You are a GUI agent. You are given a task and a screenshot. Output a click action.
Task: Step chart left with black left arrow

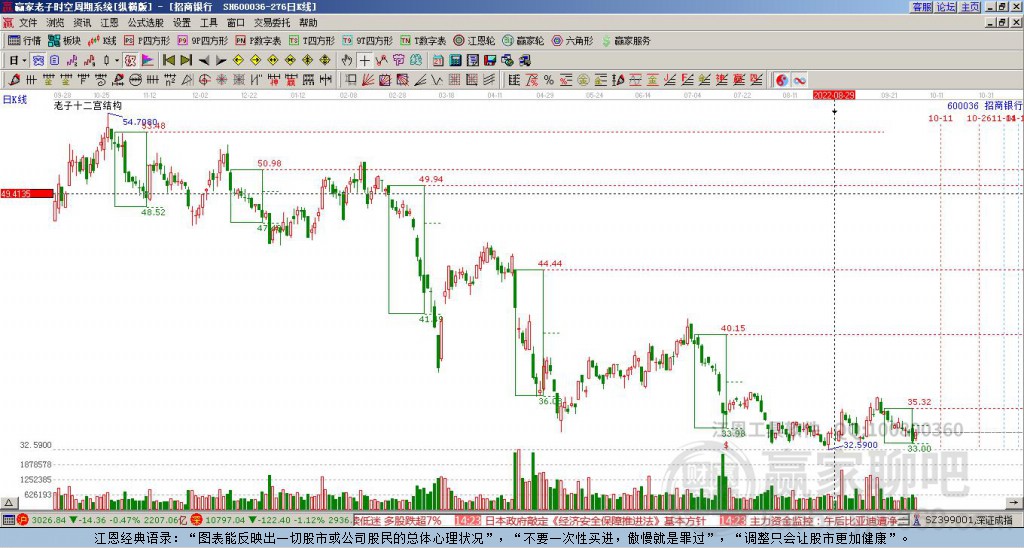pyautogui.click(x=204, y=60)
